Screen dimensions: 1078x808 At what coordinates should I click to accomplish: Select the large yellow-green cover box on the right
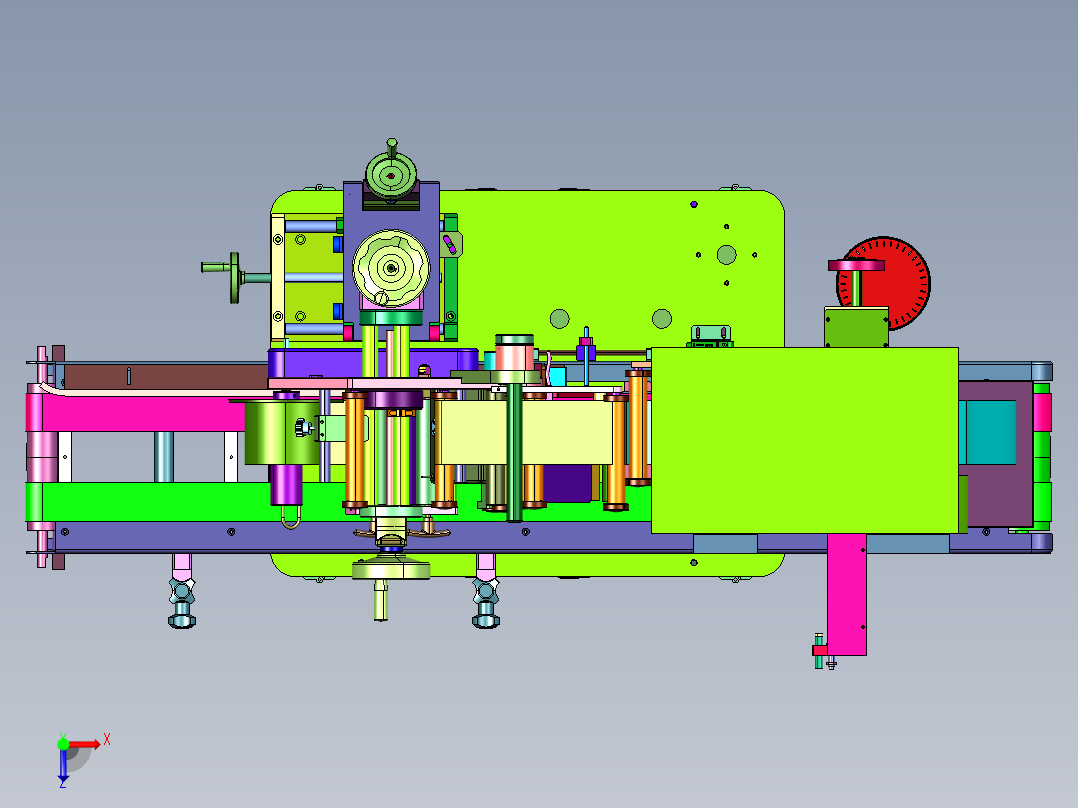pos(804,440)
